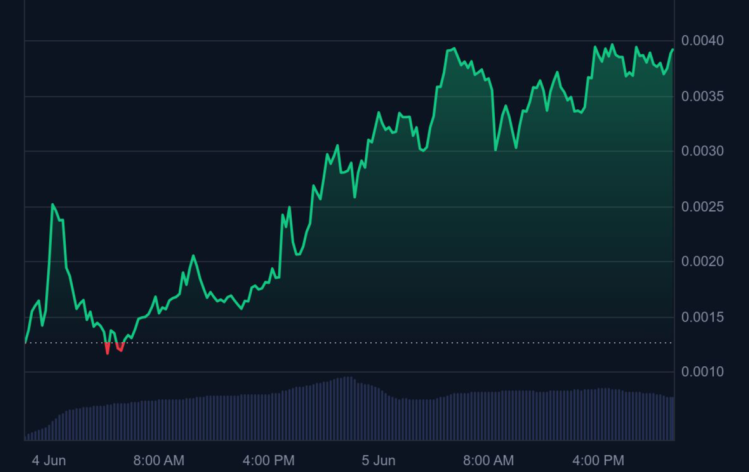
Task: Click the 0.0025 price axis label
Action: tap(709, 207)
